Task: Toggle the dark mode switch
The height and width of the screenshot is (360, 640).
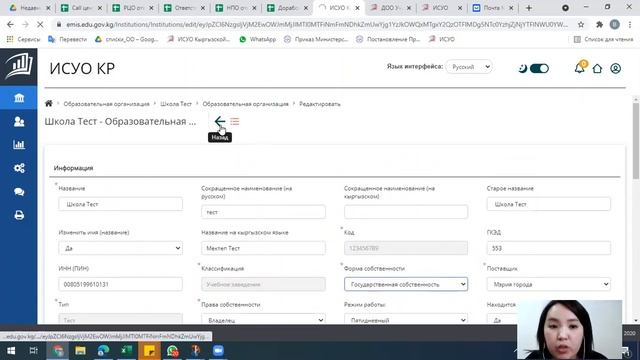Action: (539, 69)
